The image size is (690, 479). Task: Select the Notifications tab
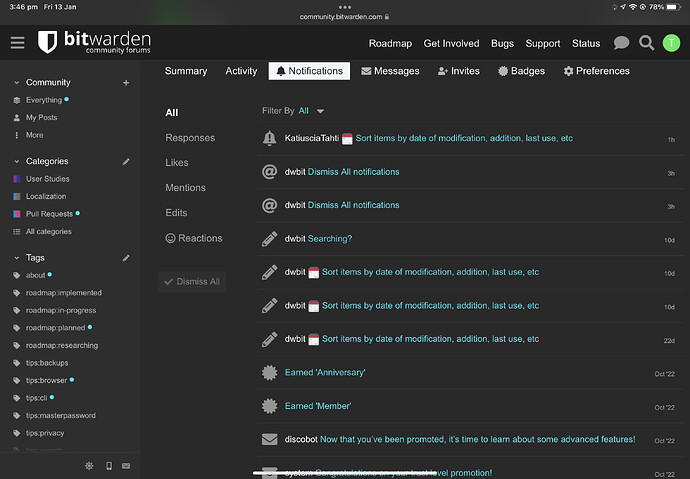(309, 71)
